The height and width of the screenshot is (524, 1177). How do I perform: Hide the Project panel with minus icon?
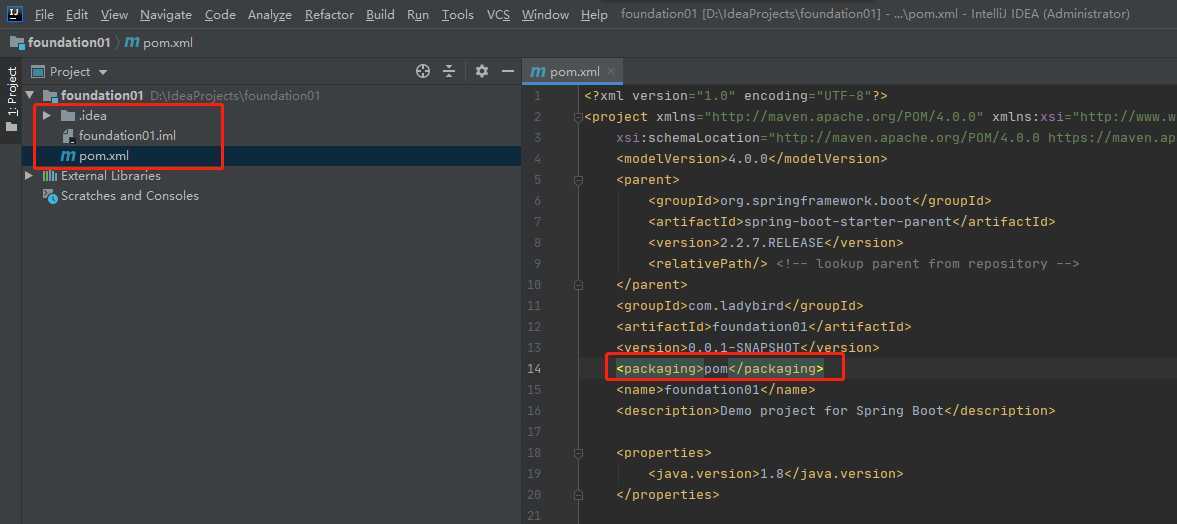pyautogui.click(x=508, y=71)
